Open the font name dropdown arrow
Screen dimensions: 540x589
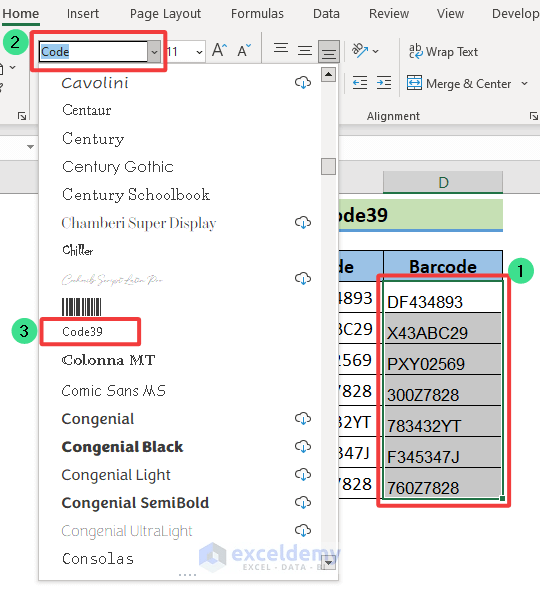pos(154,52)
